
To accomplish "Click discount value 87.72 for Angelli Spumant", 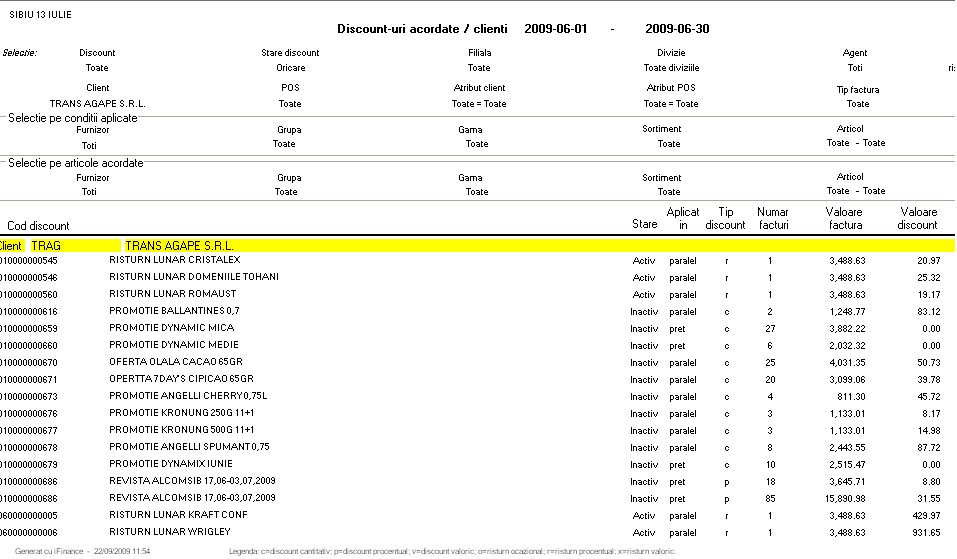I will [x=929, y=448].
